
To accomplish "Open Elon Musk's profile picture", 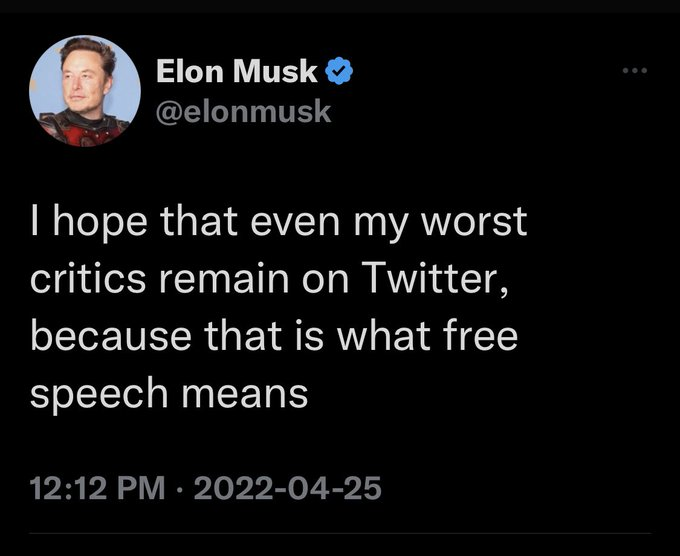I will click(85, 91).
